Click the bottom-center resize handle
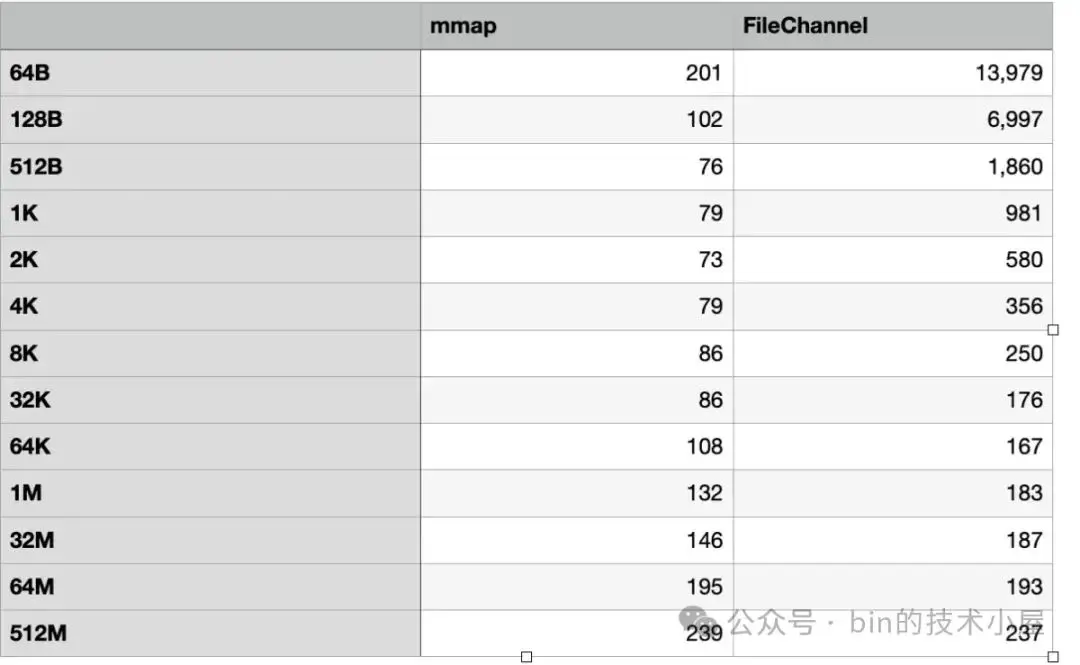The width and height of the screenshot is (1080, 665). (x=527, y=657)
